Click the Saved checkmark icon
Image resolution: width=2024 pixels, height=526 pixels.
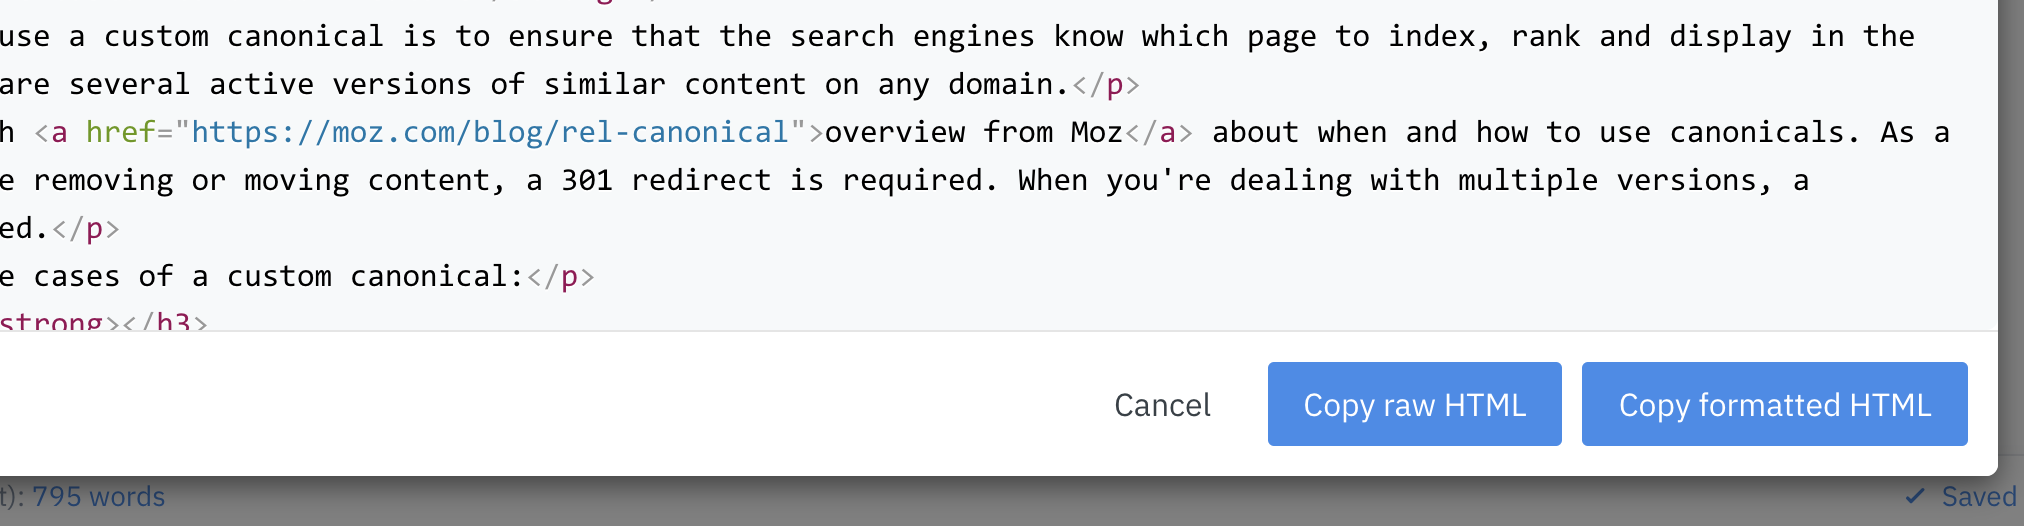click(x=1914, y=497)
